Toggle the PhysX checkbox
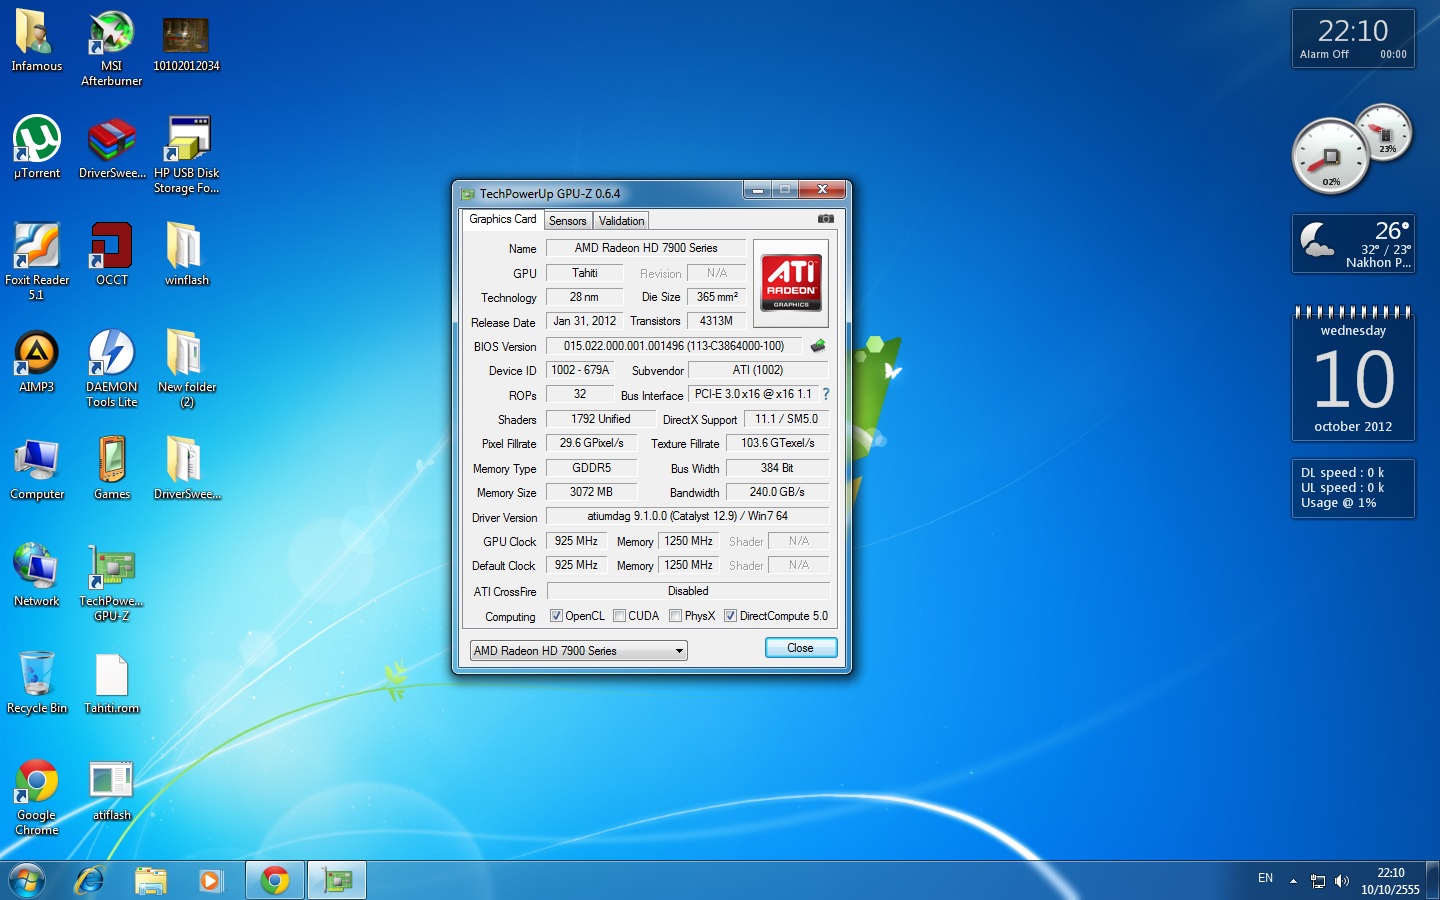This screenshot has width=1440, height=900. [676, 616]
